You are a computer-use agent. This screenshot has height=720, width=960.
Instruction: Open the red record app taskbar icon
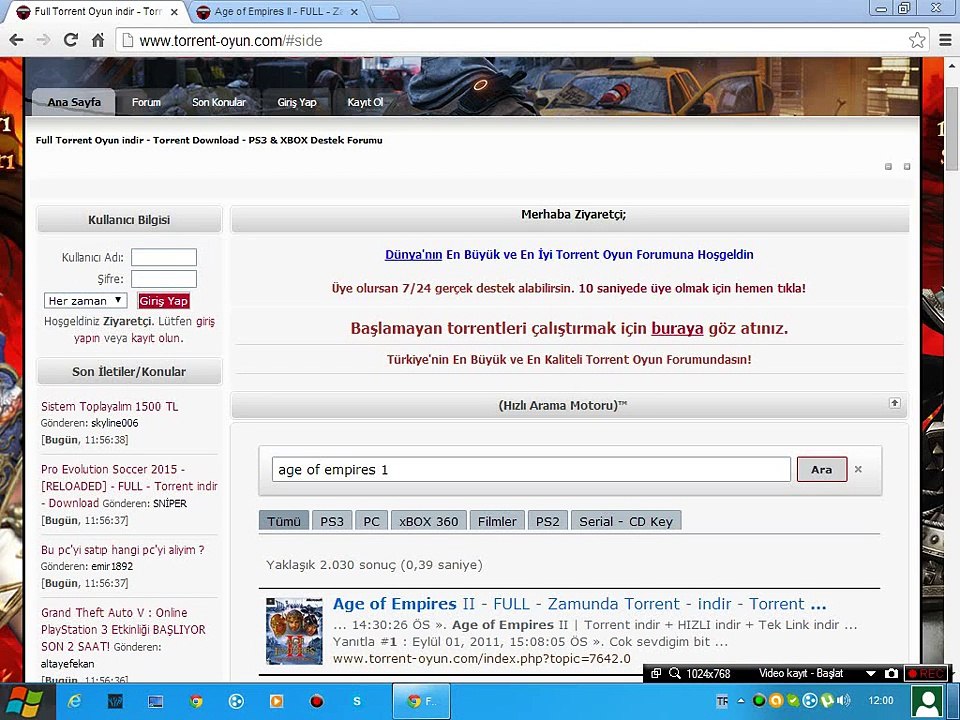click(317, 702)
